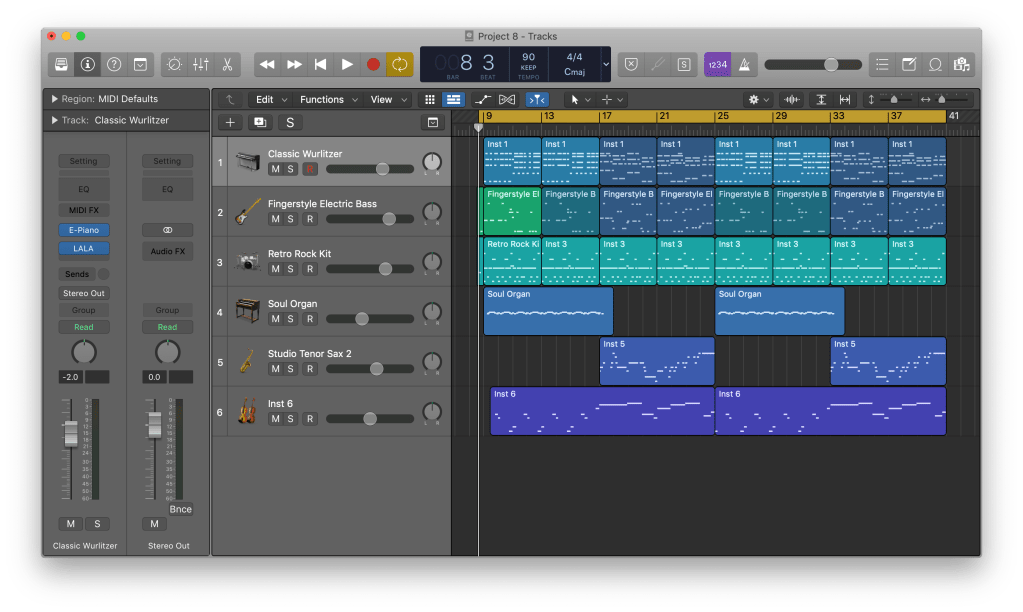Open the Mixer from toolbar

[x=201, y=64]
